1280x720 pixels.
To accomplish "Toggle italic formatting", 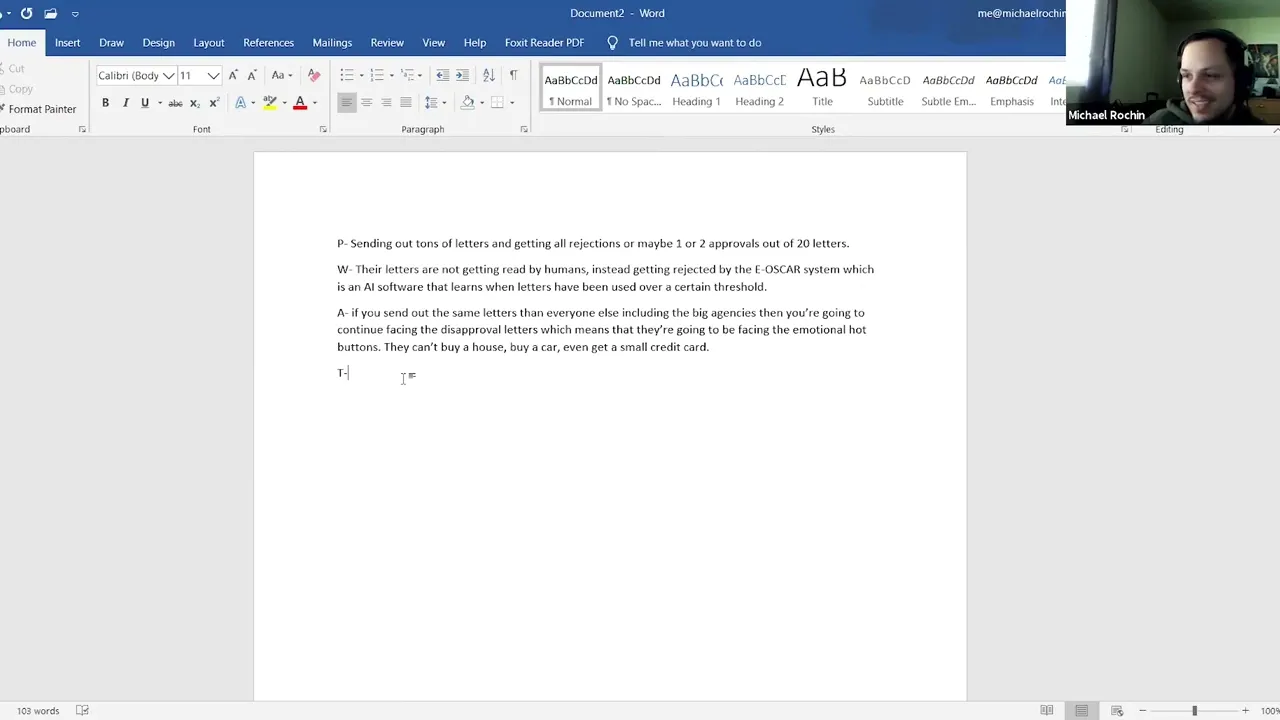I will click(125, 102).
